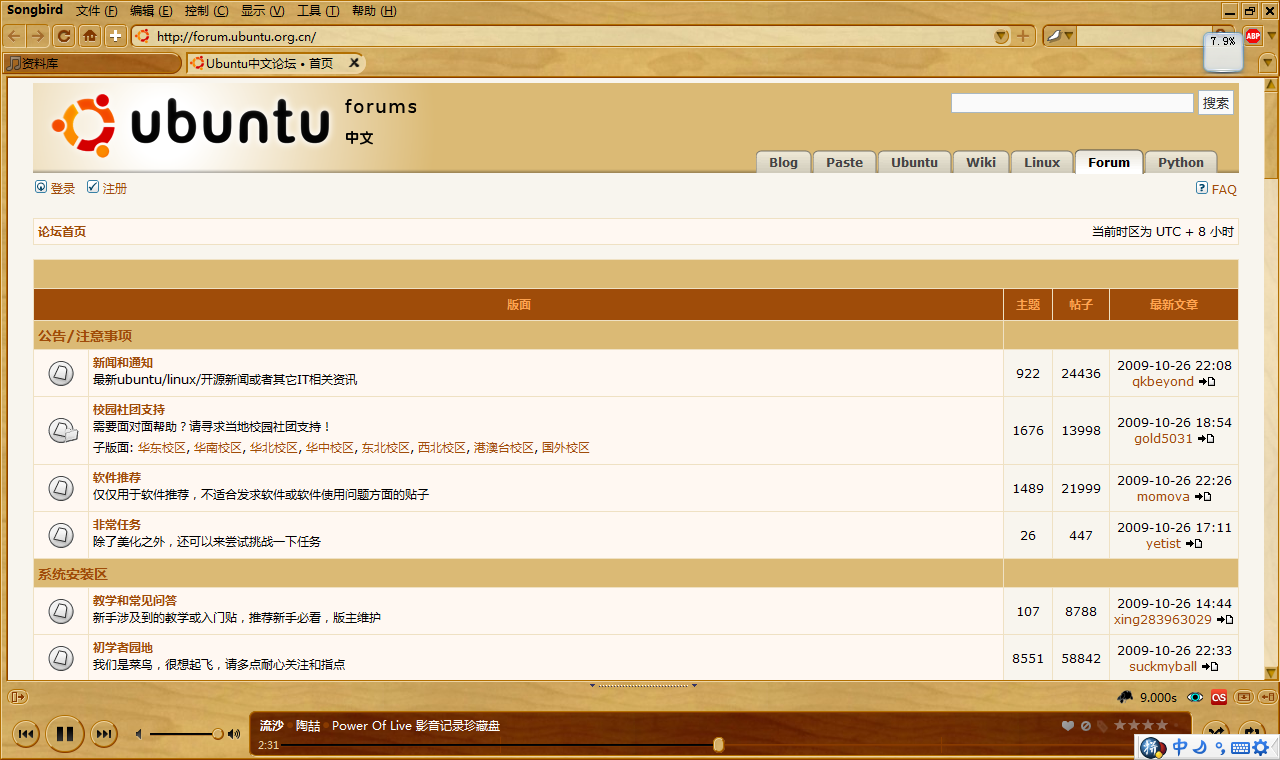Open the 论坛首页 breadcrumb link
This screenshot has height=760, width=1280.
(62, 232)
